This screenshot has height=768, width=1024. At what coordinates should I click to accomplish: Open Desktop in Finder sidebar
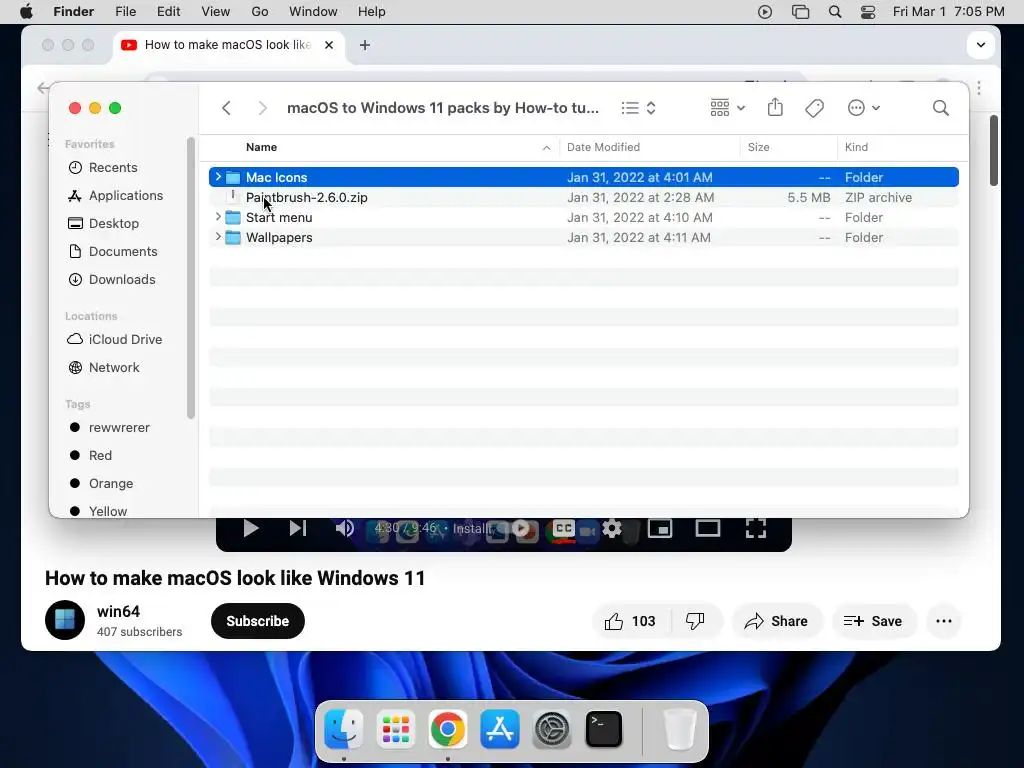click(103, 223)
